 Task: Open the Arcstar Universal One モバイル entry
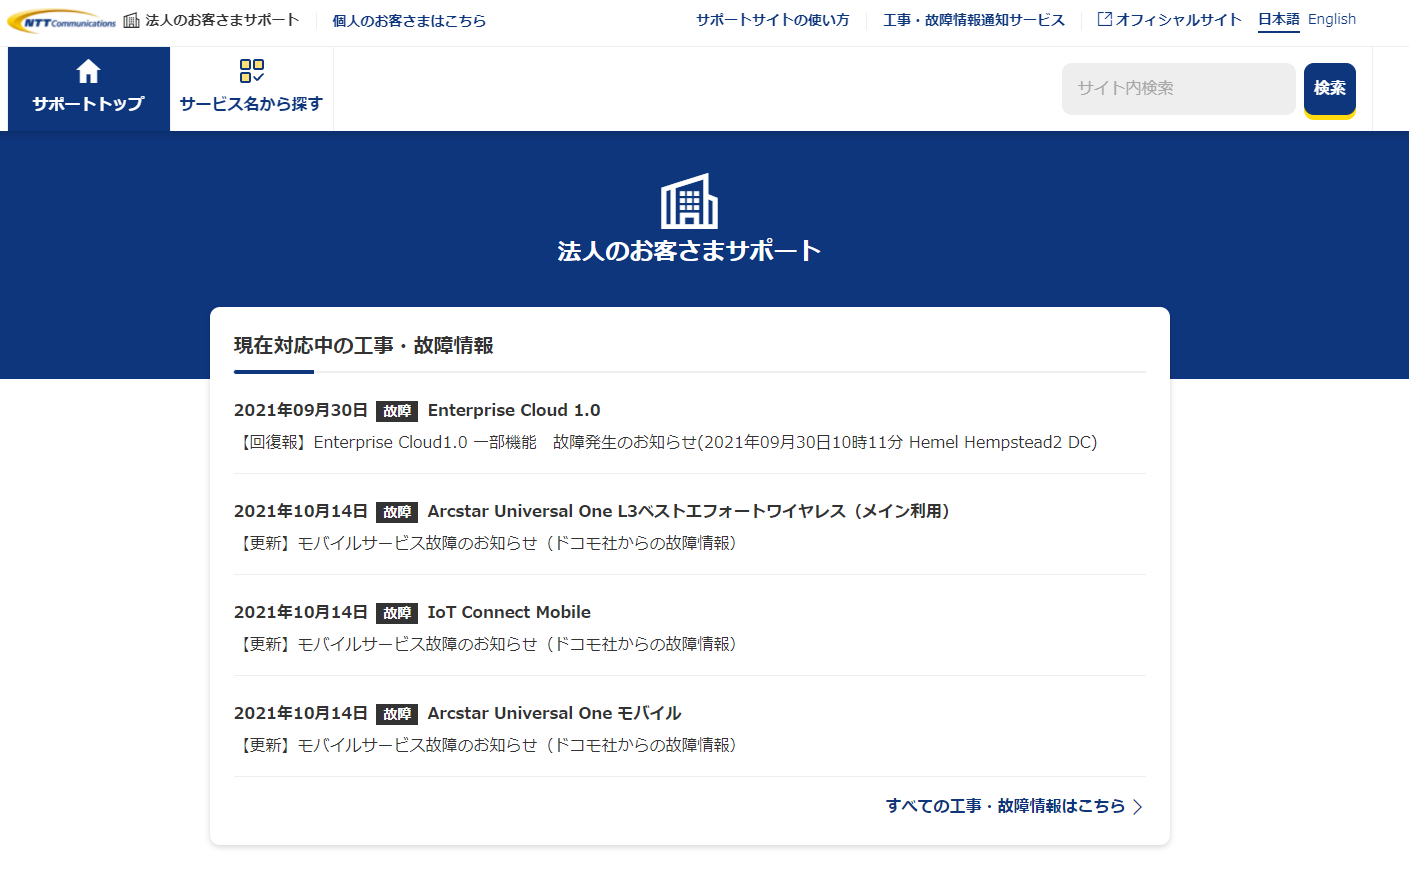554,713
